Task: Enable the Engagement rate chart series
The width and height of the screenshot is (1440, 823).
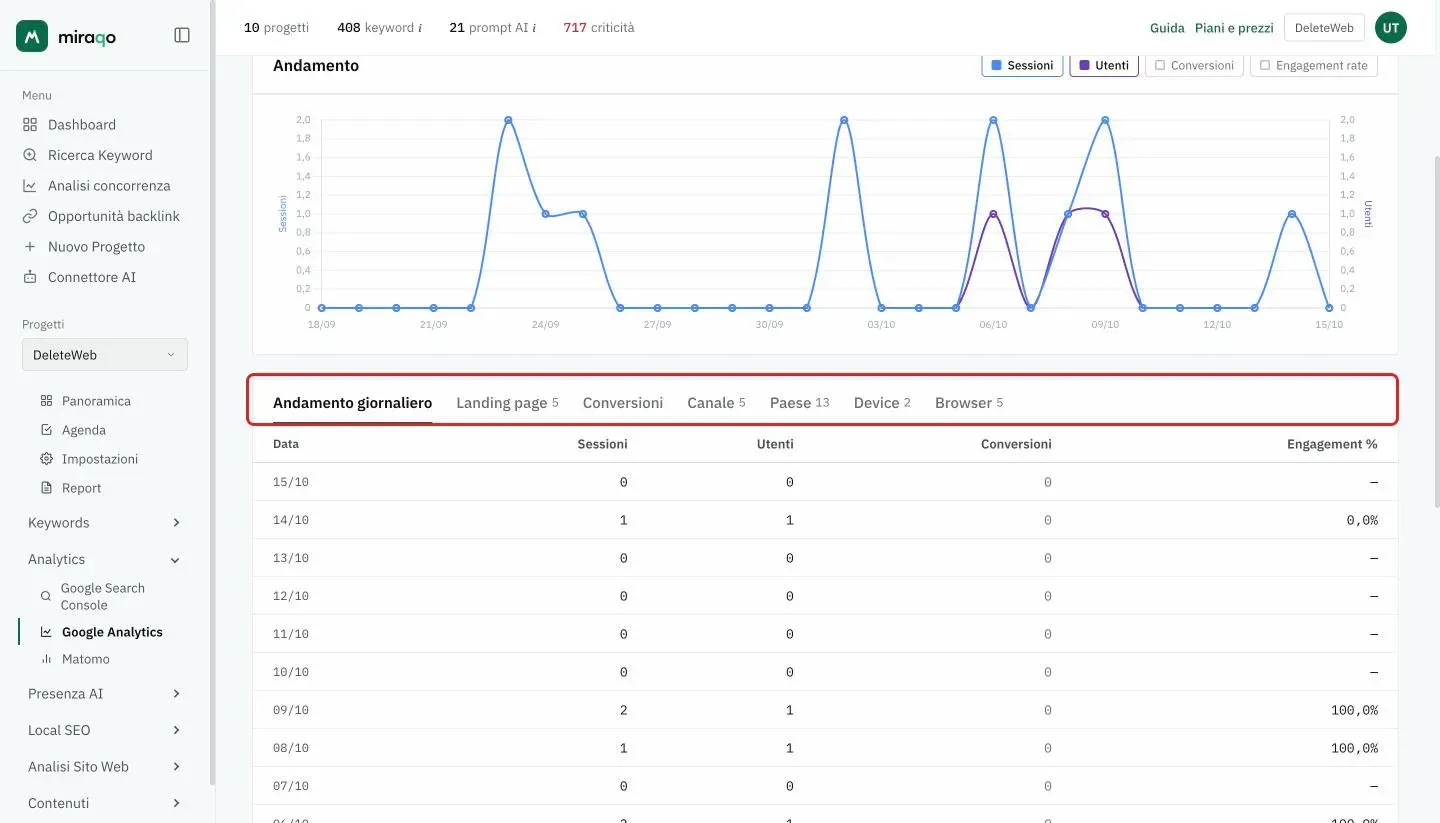Action: pyautogui.click(x=1314, y=65)
